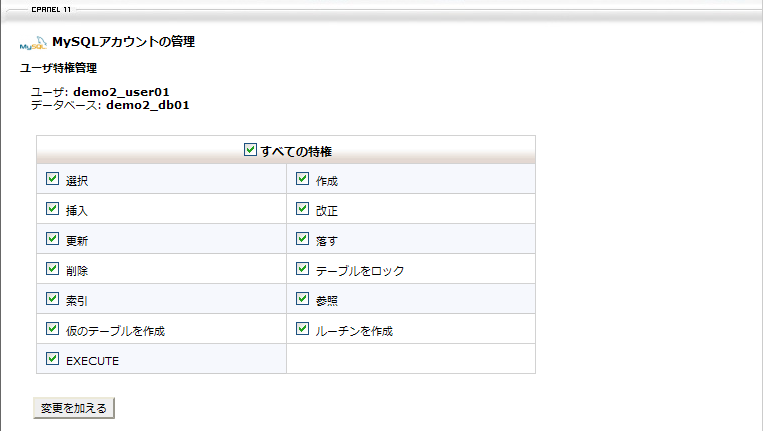763x431 pixels.
Task: Uncheck the 落す privilege checkbox
Action: coord(303,239)
